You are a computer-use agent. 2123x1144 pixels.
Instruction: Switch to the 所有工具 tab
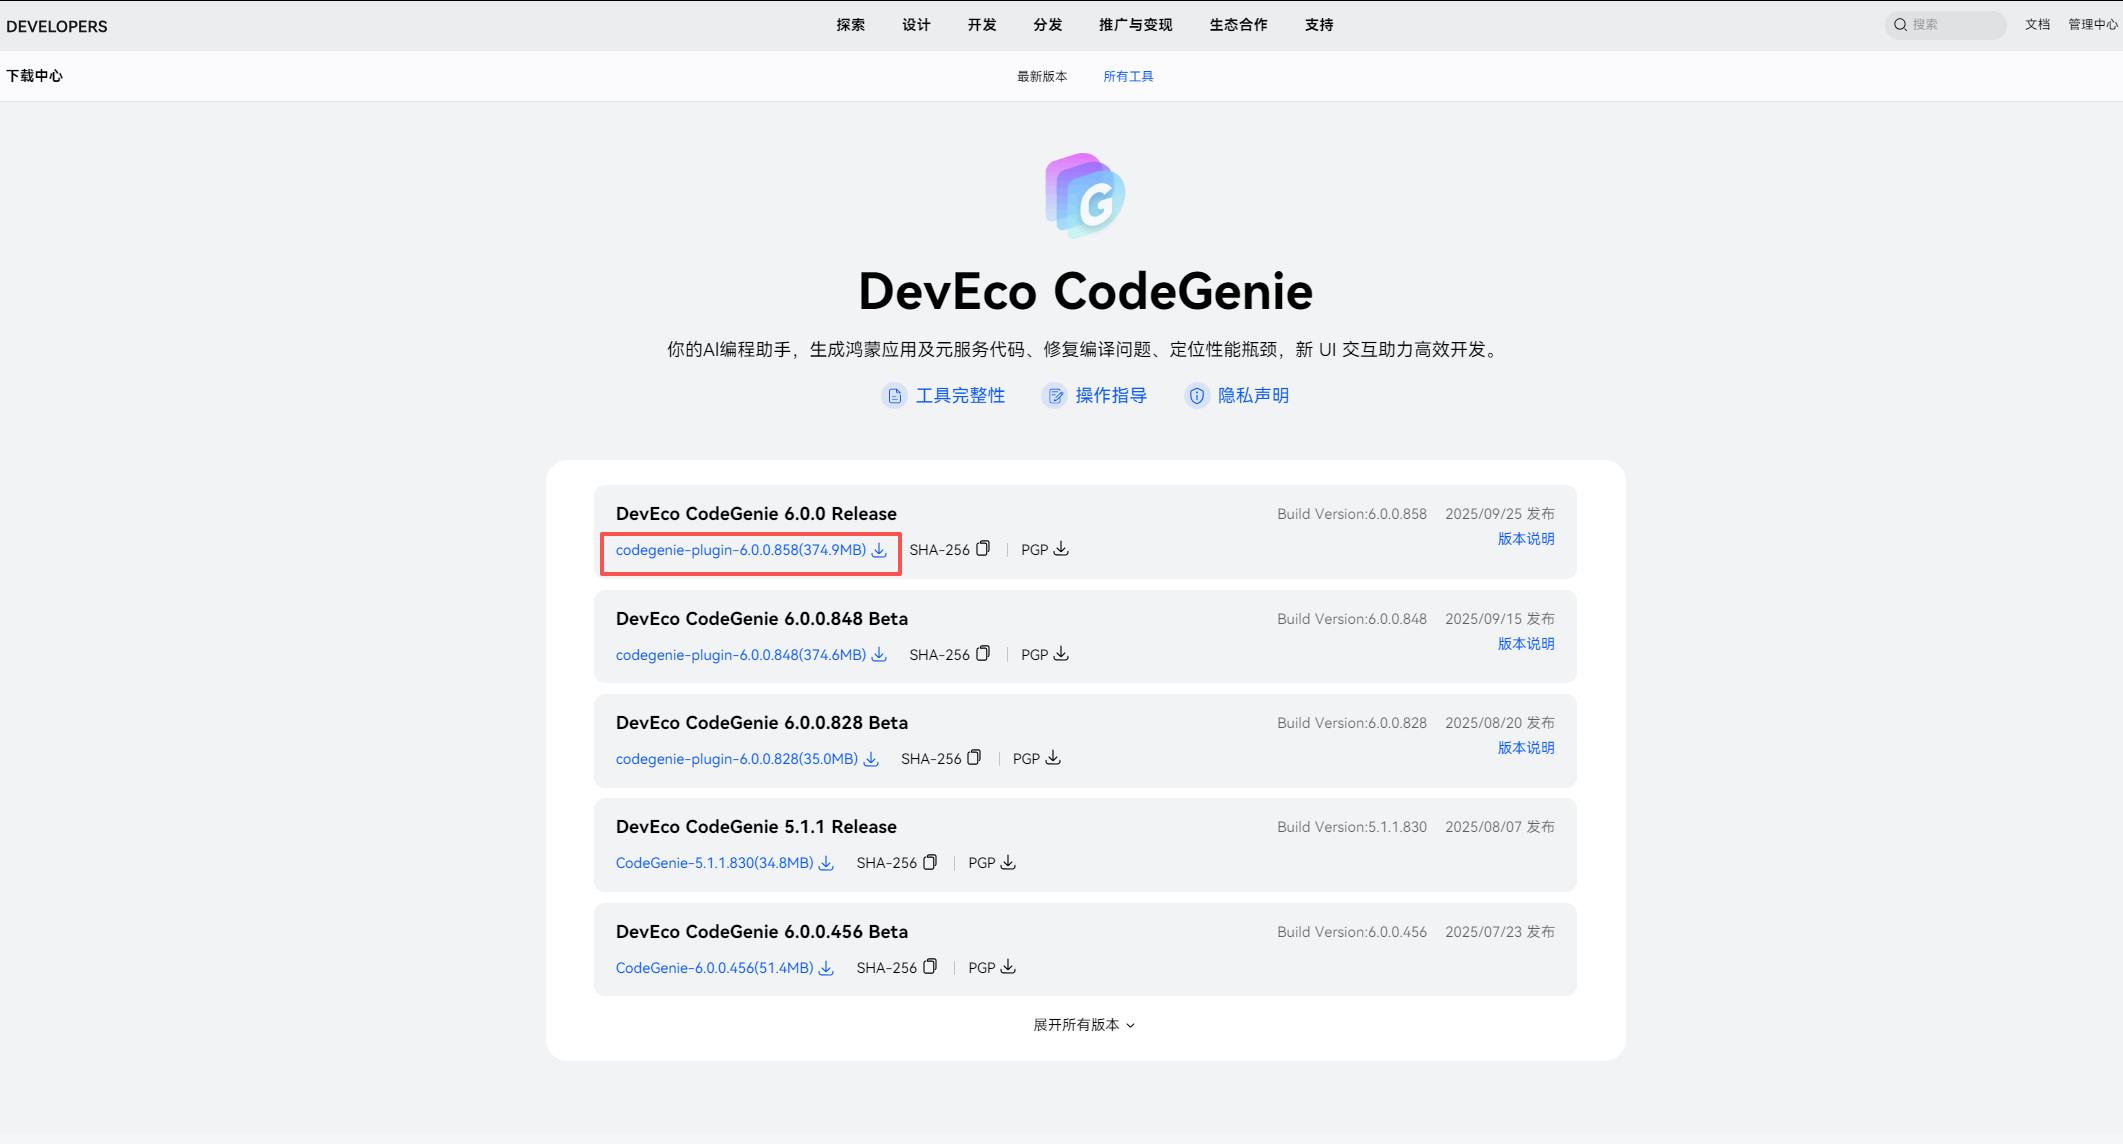[1128, 76]
